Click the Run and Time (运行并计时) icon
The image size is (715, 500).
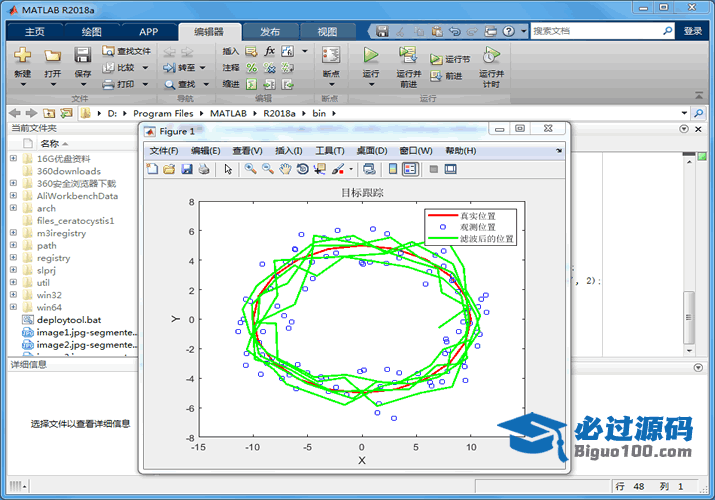[x=490, y=55]
